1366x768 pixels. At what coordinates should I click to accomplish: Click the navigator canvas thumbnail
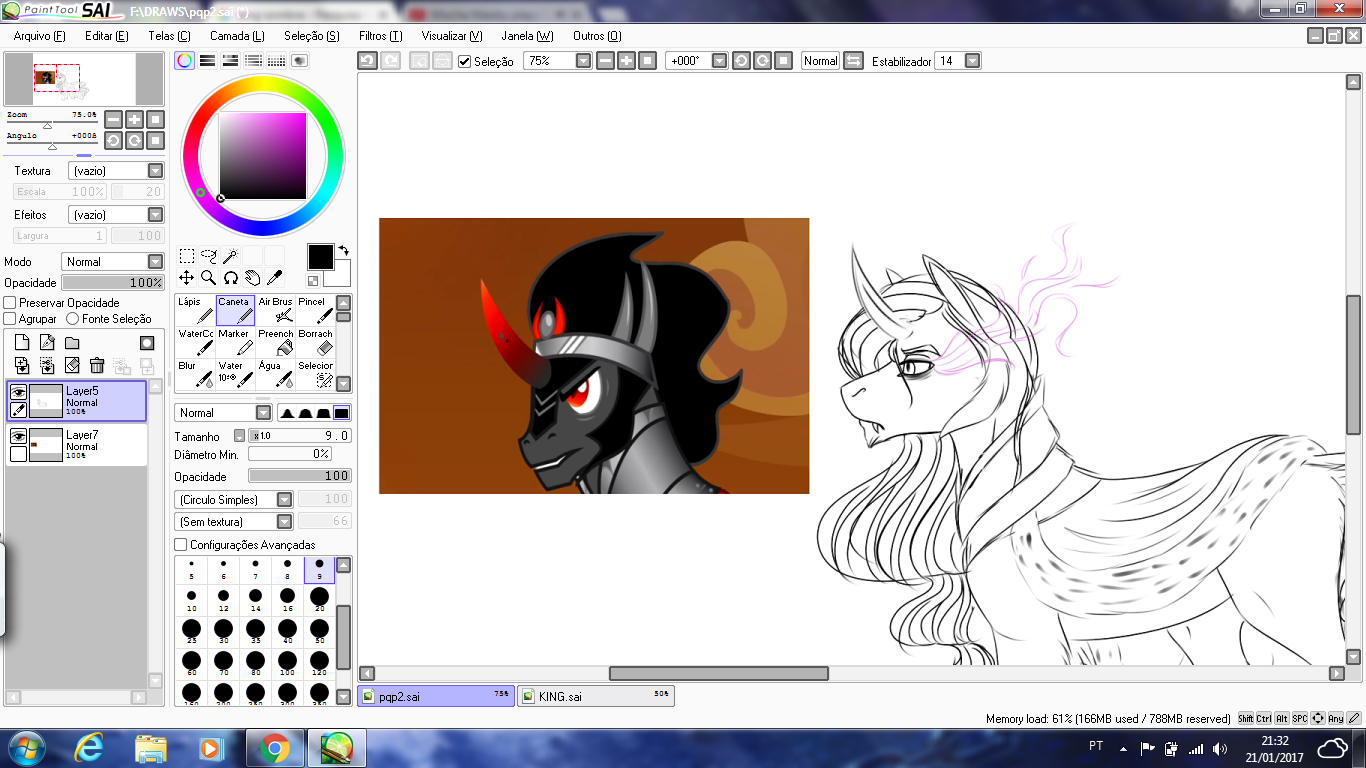[x=84, y=79]
